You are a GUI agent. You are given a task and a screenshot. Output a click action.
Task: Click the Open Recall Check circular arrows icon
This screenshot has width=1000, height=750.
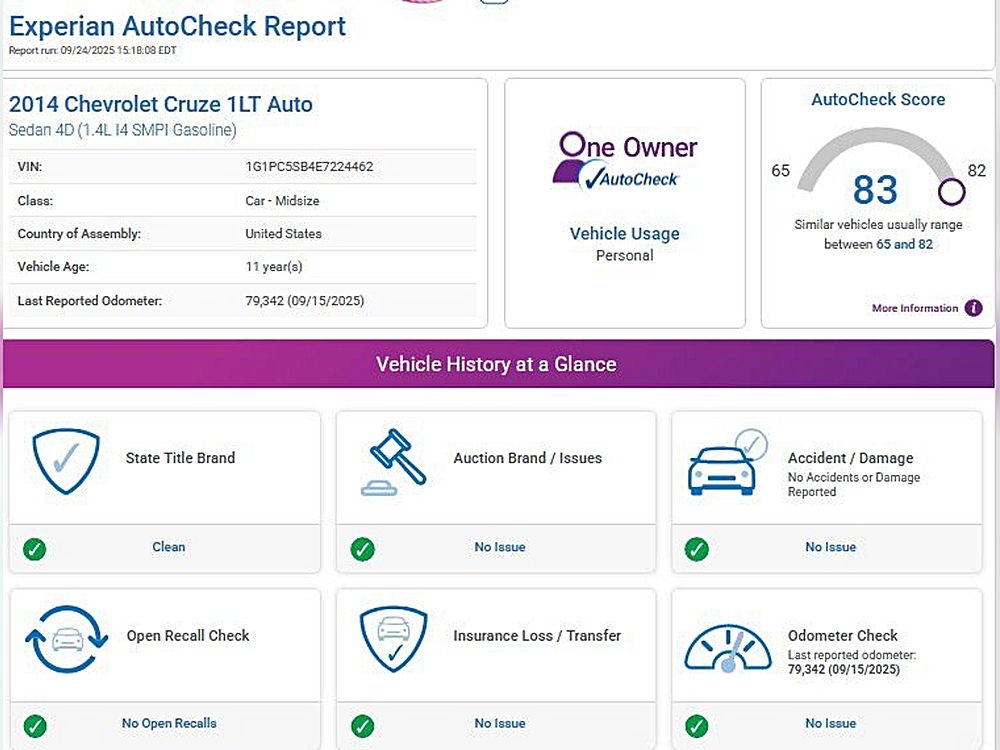tap(66, 639)
